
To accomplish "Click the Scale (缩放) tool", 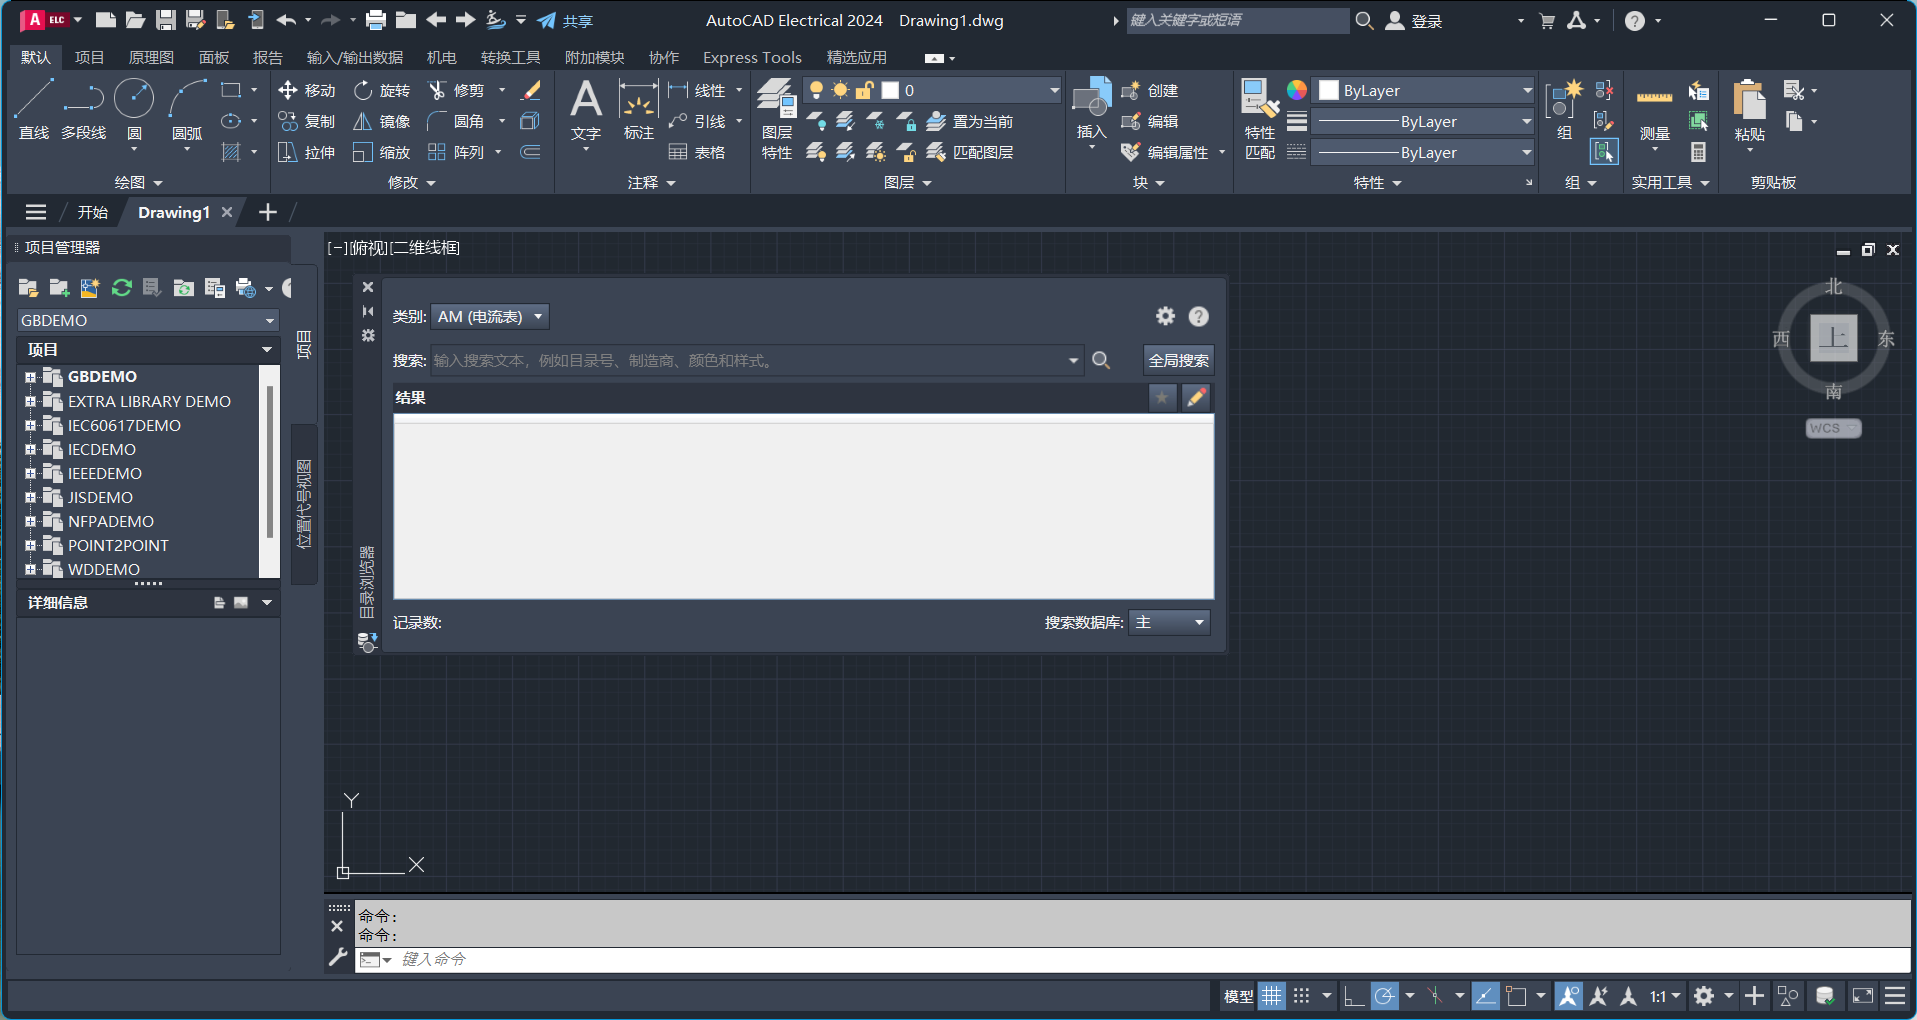I will pos(382,153).
